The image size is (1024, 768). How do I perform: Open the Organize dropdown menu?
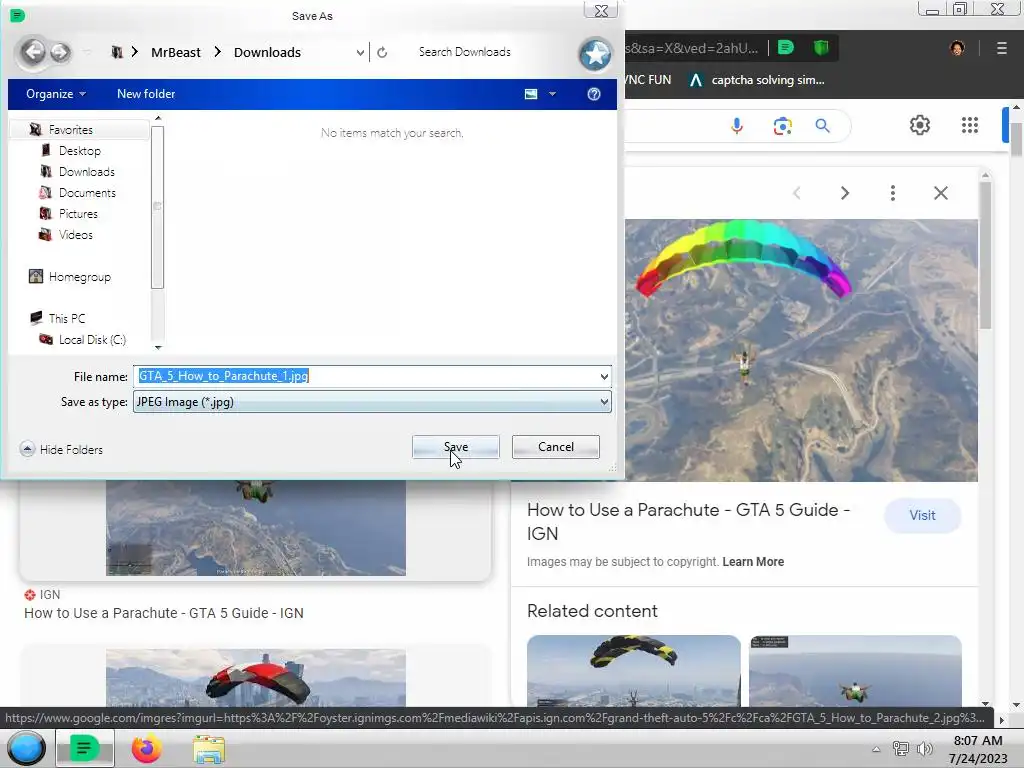(56, 94)
